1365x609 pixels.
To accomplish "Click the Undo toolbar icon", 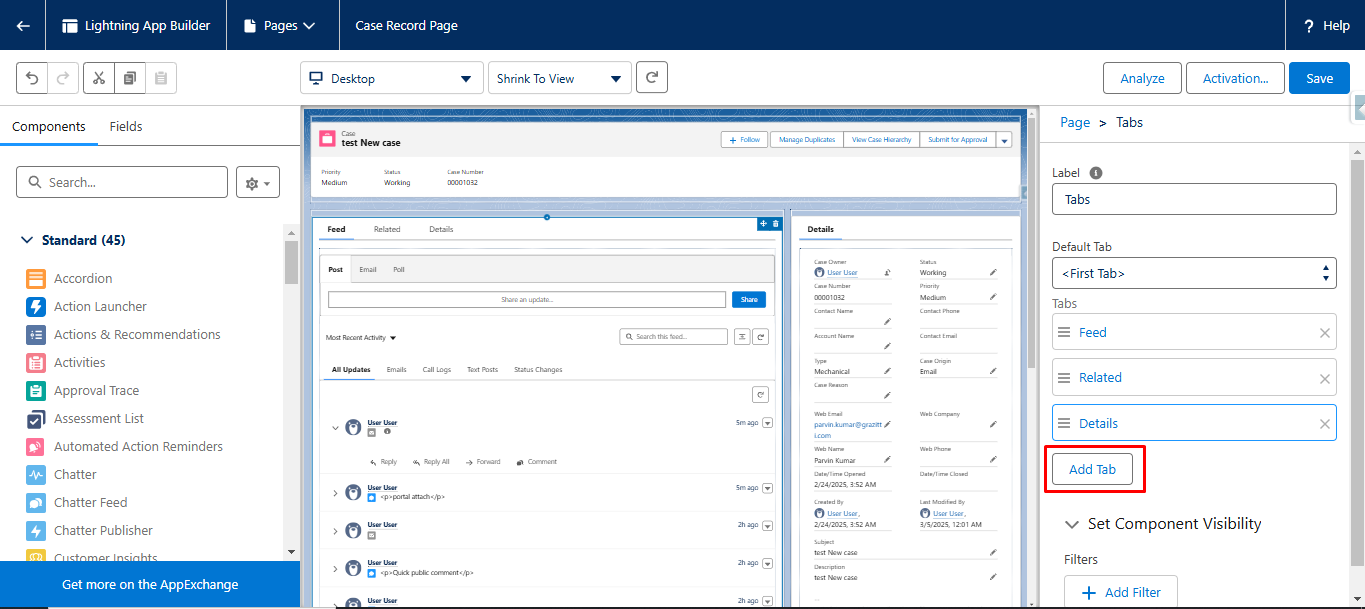I will [32, 78].
